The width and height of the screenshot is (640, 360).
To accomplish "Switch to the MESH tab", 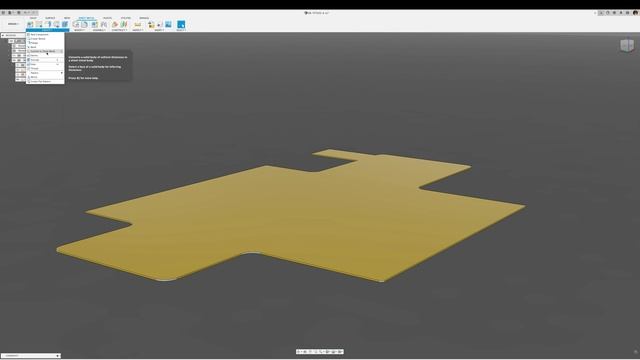I will [x=67, y=18].
